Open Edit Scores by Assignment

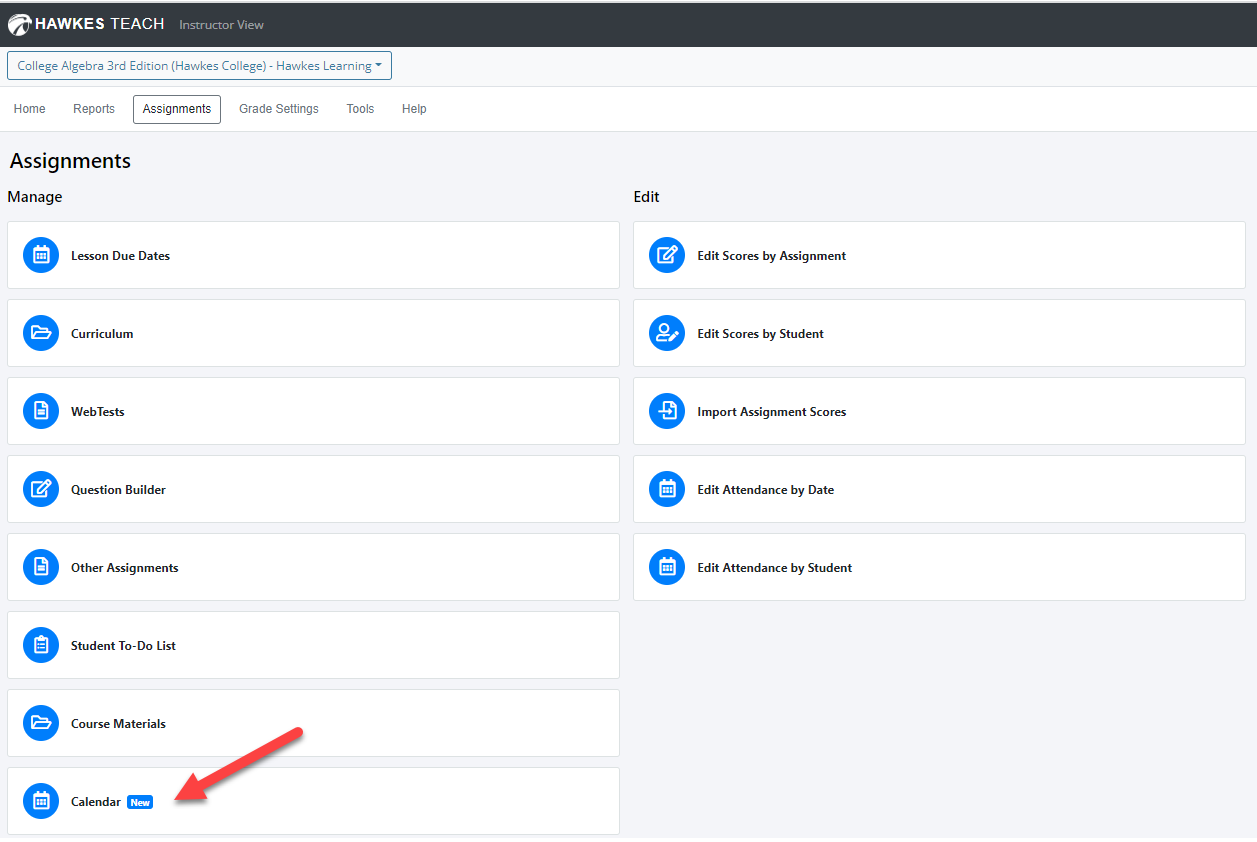(x=771, y=256)
